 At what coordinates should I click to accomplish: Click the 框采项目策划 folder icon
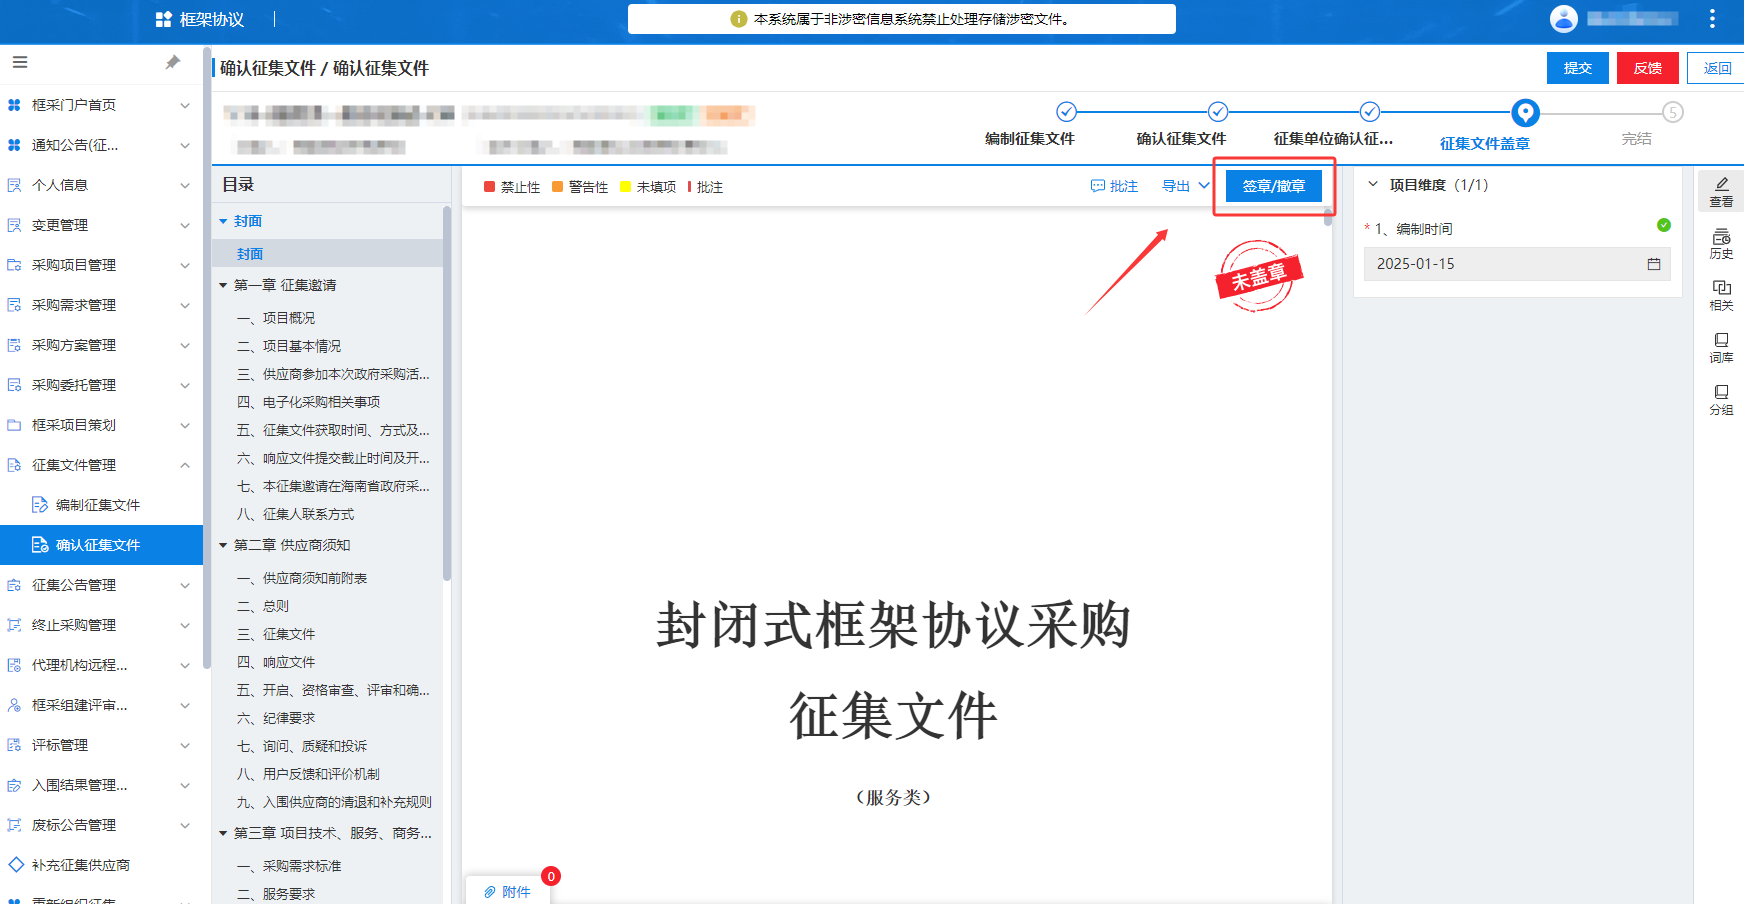[14, 425]
